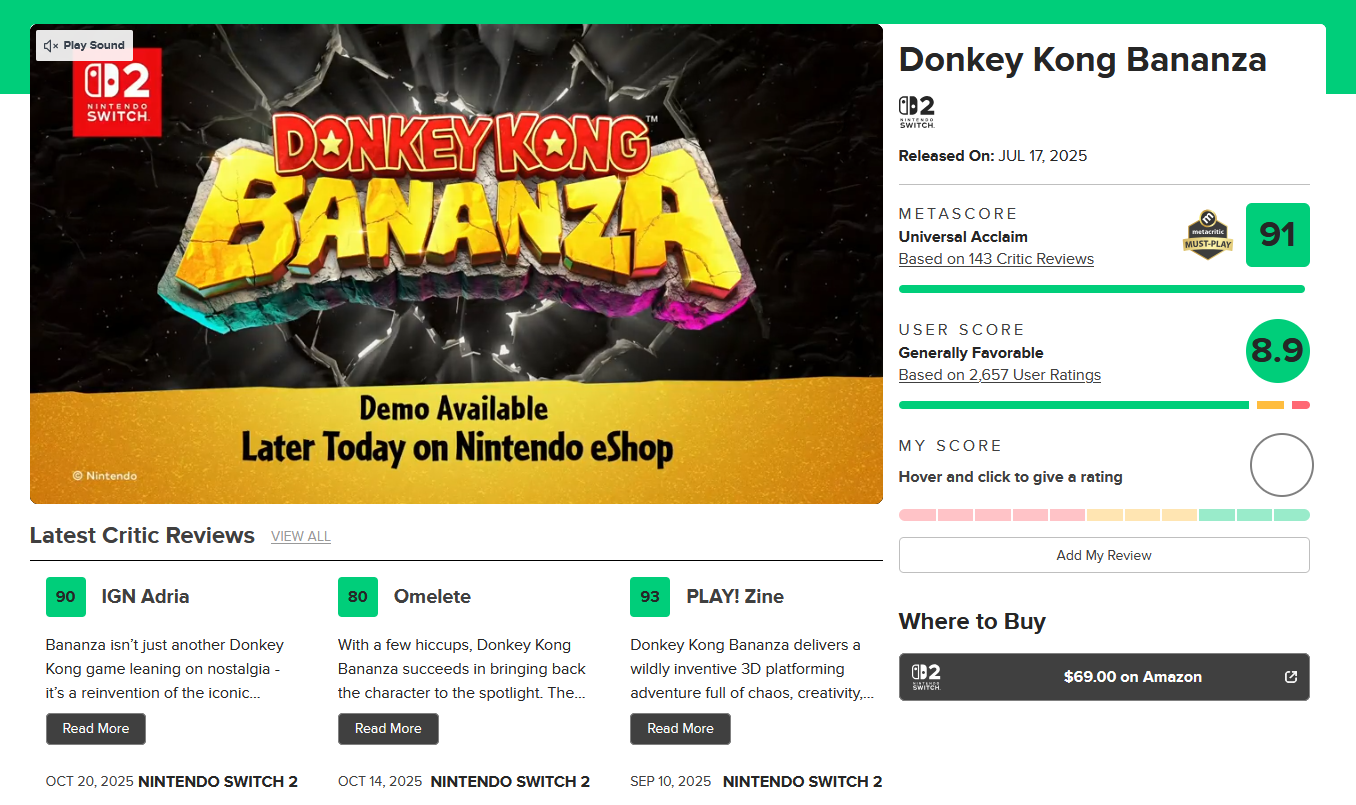View all latest critic reviews
The width and height of the screenshot is (1356, 805).
click(300, 537)
